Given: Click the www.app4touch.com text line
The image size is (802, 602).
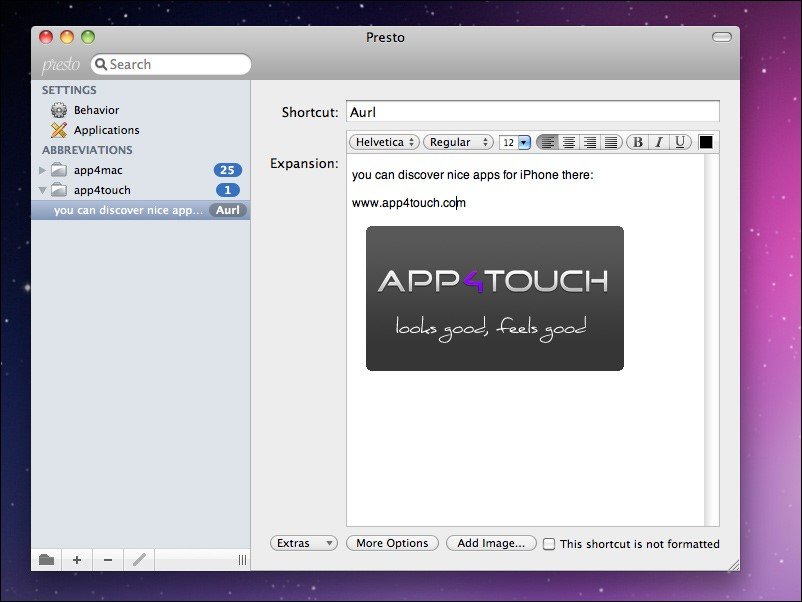Looking at the screenshot, I should 409,203.
